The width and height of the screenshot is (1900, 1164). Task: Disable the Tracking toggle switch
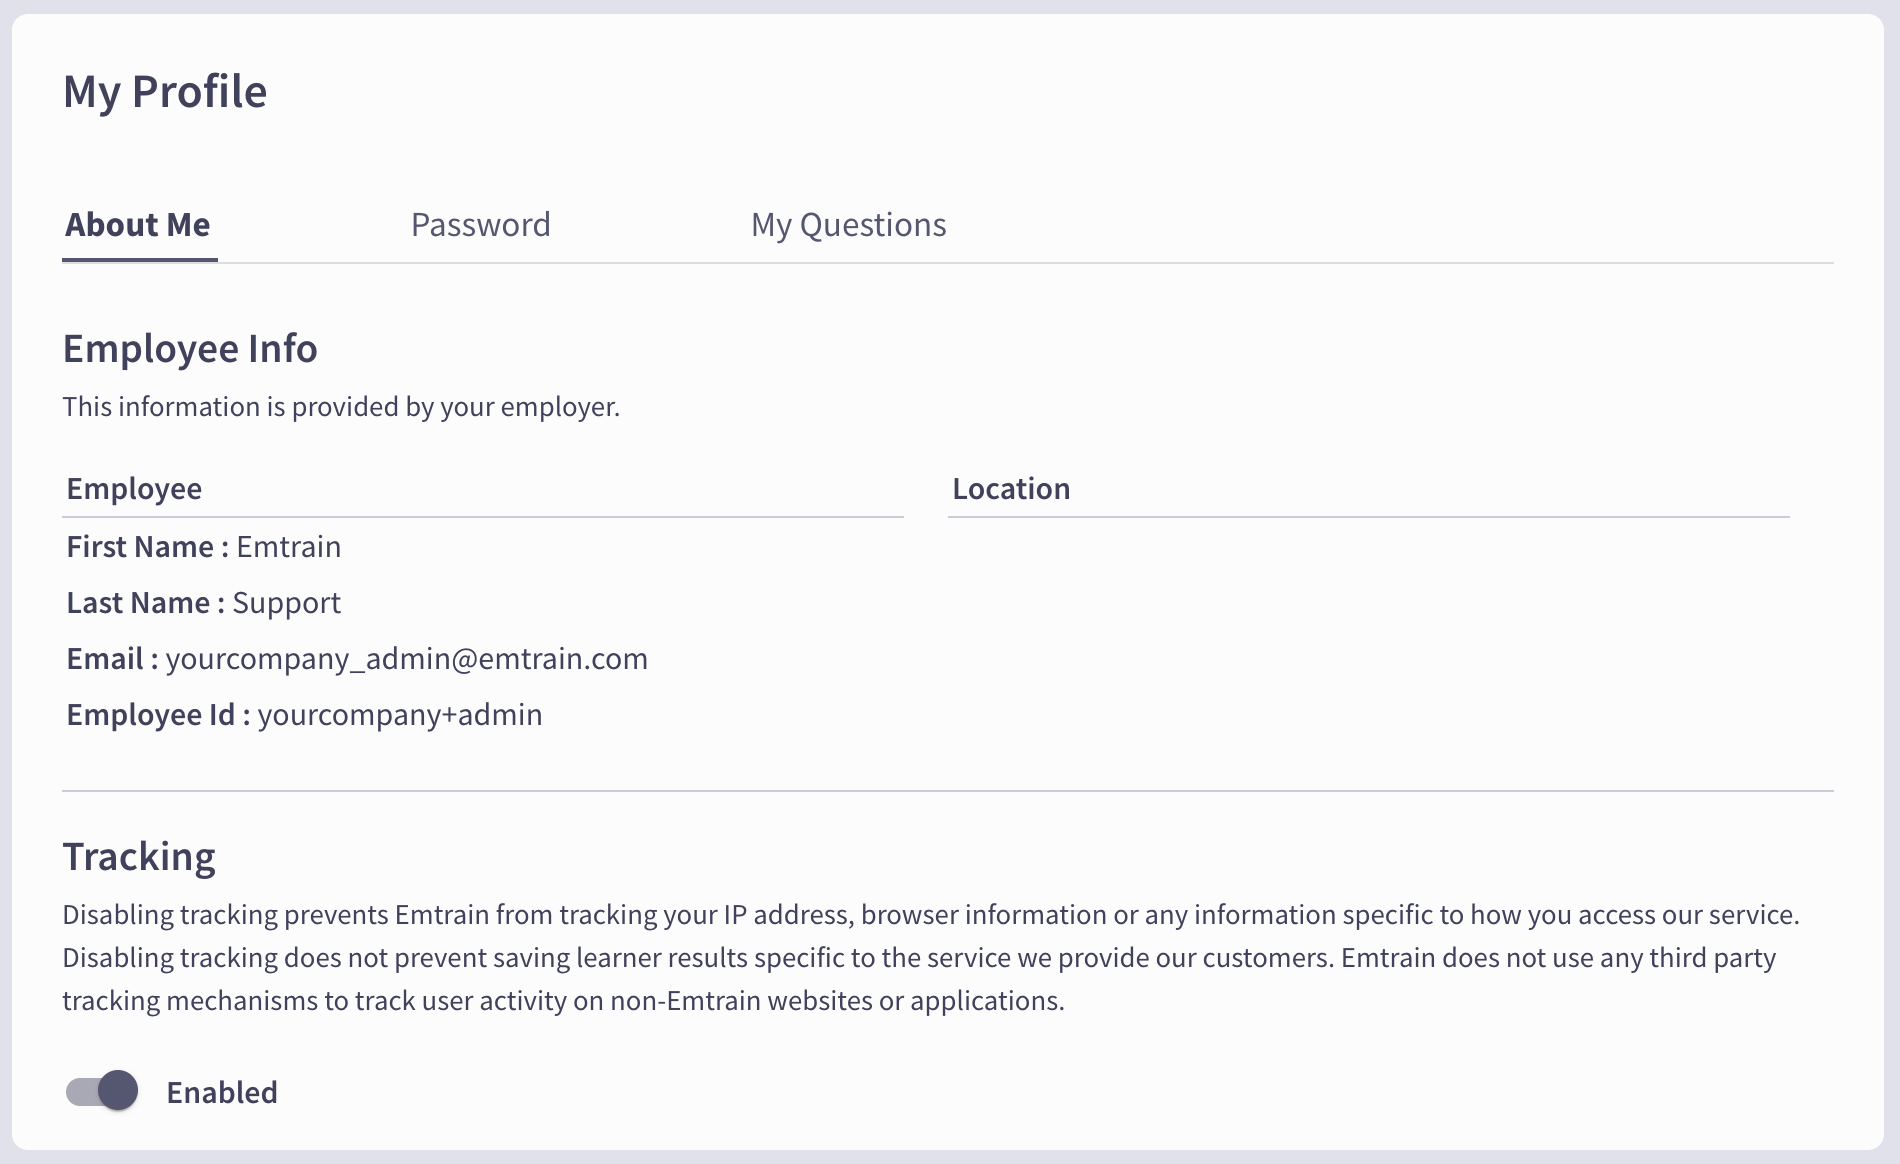[x=102, y=1091]
